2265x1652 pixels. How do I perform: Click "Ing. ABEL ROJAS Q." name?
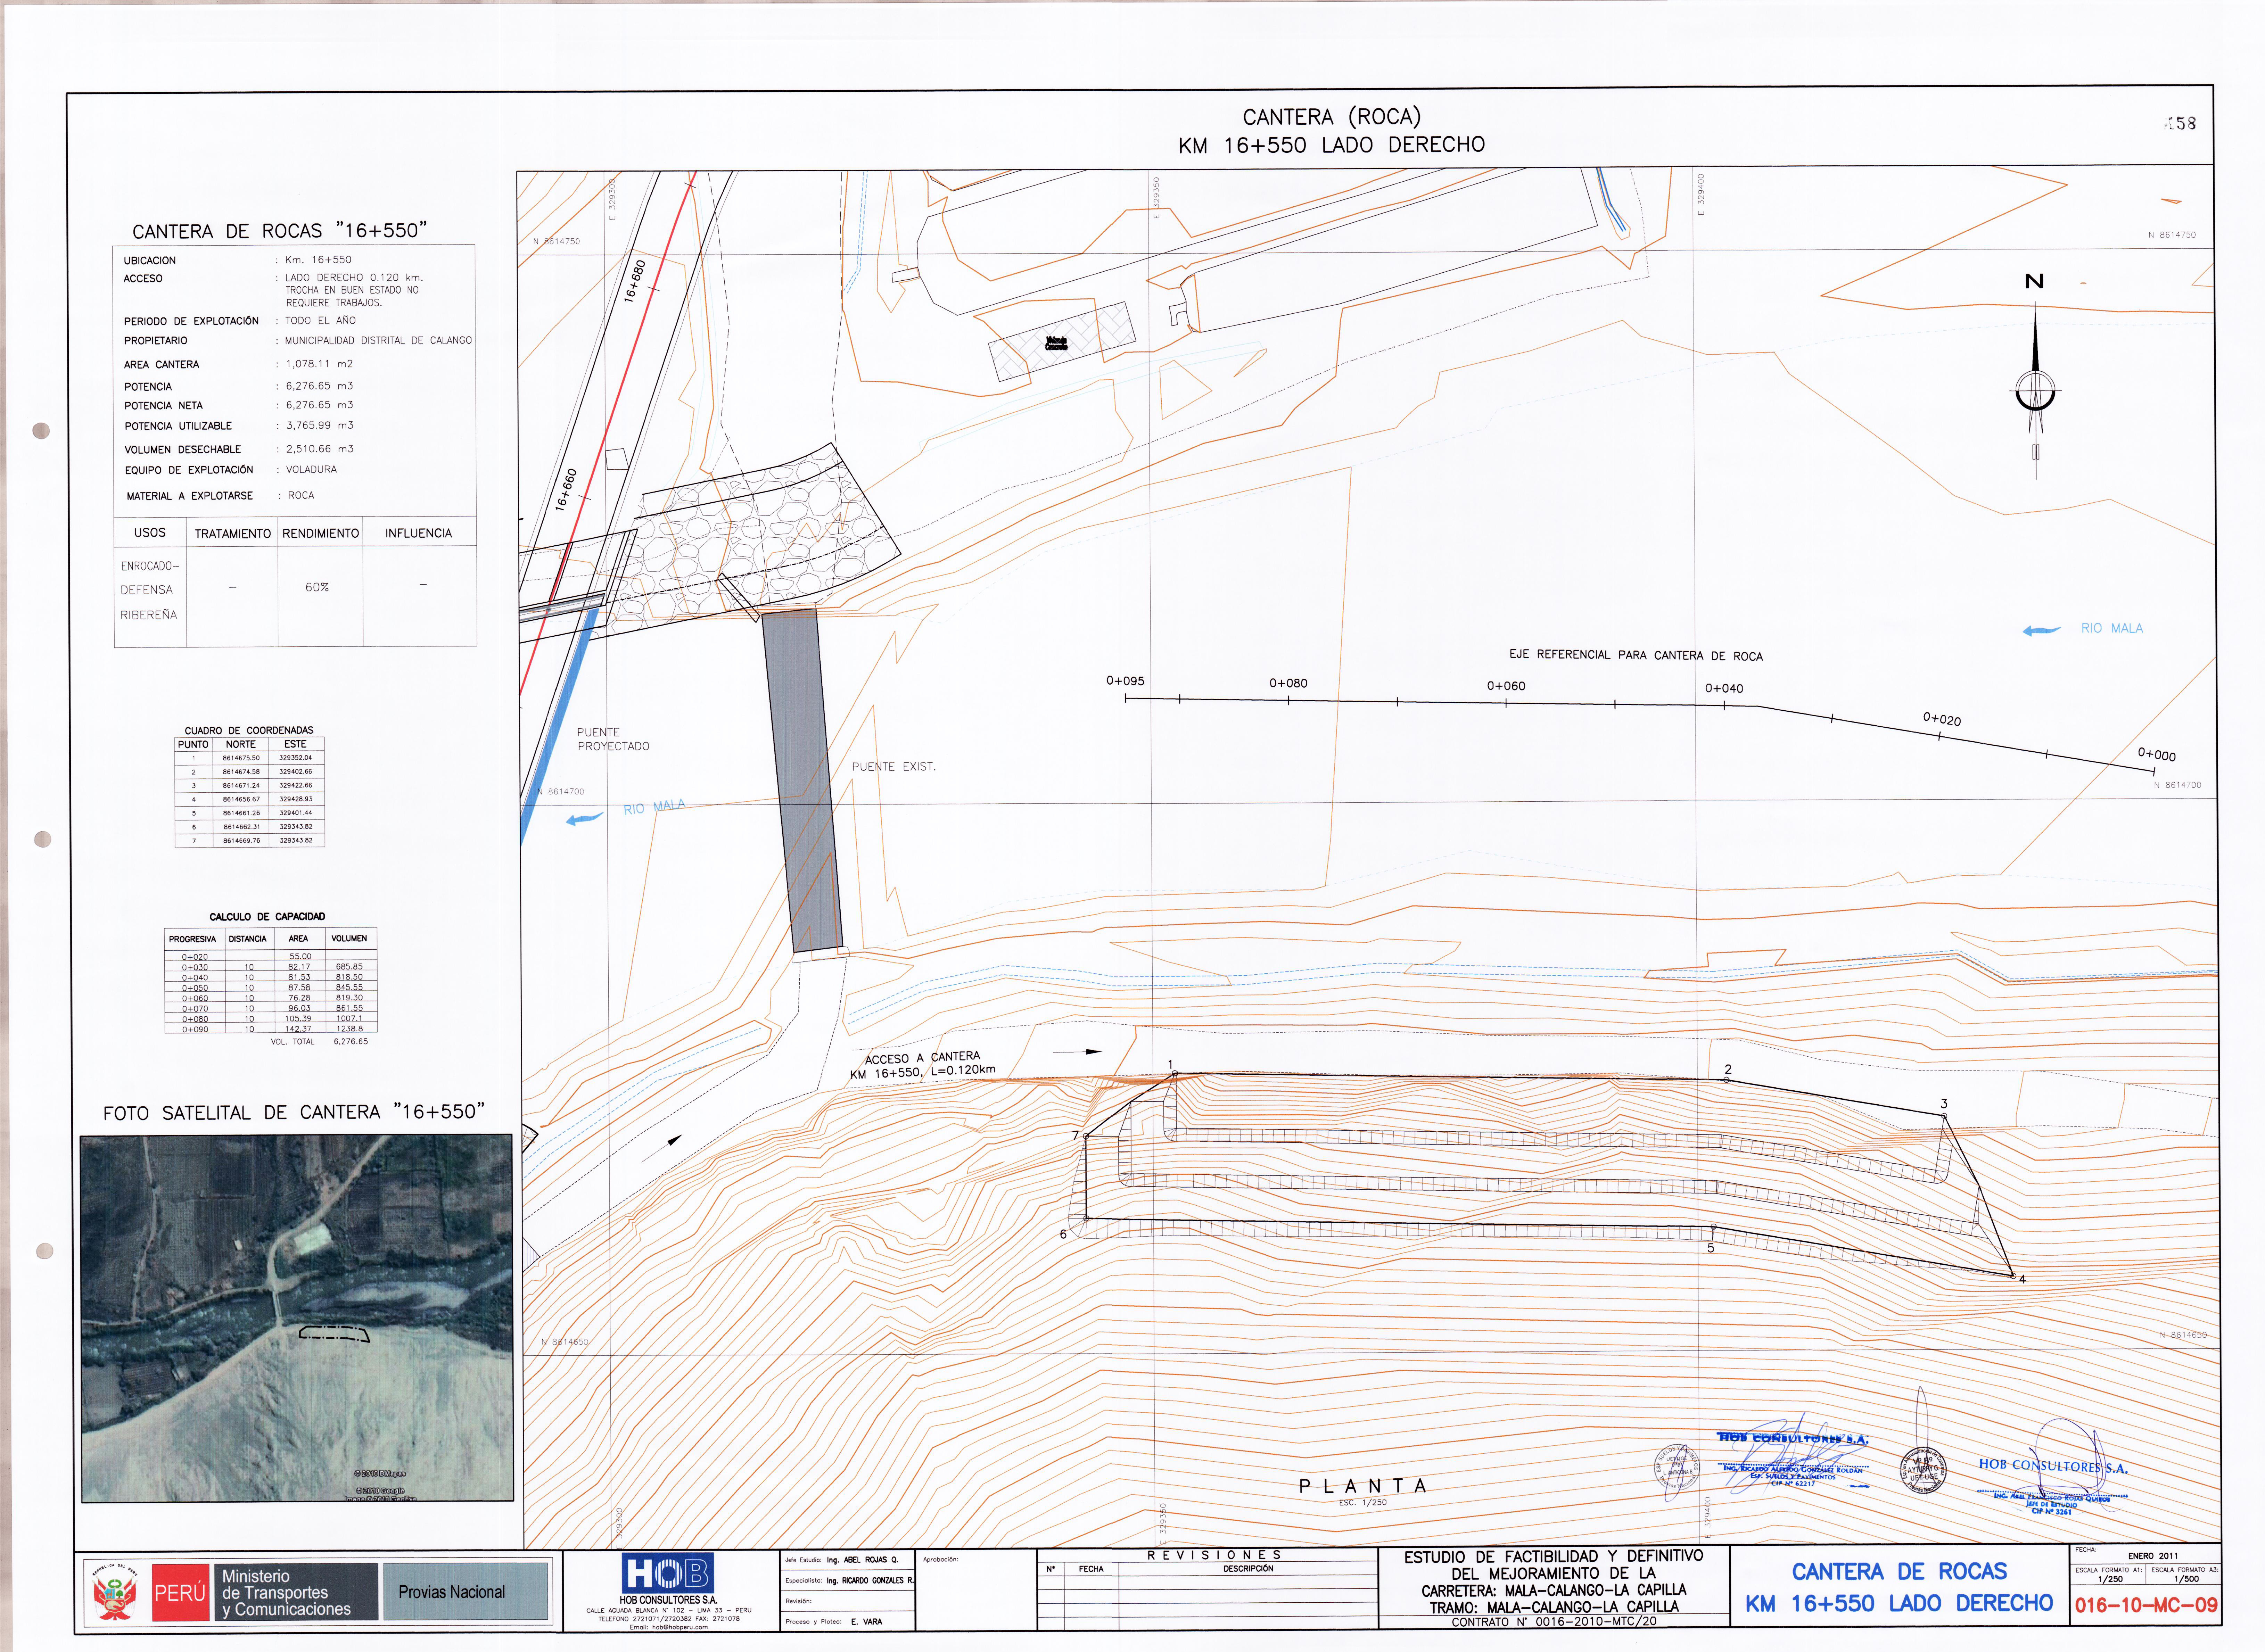tap(862, 1560)
